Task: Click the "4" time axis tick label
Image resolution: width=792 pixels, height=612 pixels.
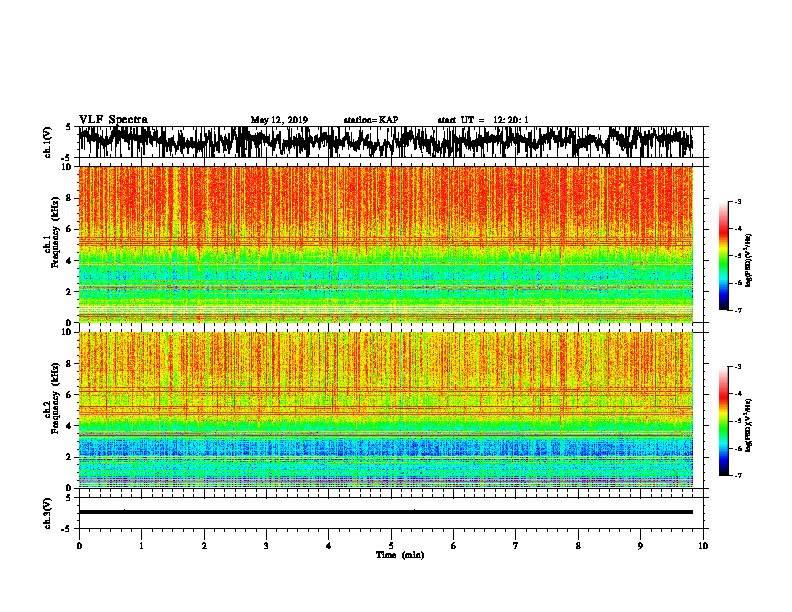Action: pos(329,546)
